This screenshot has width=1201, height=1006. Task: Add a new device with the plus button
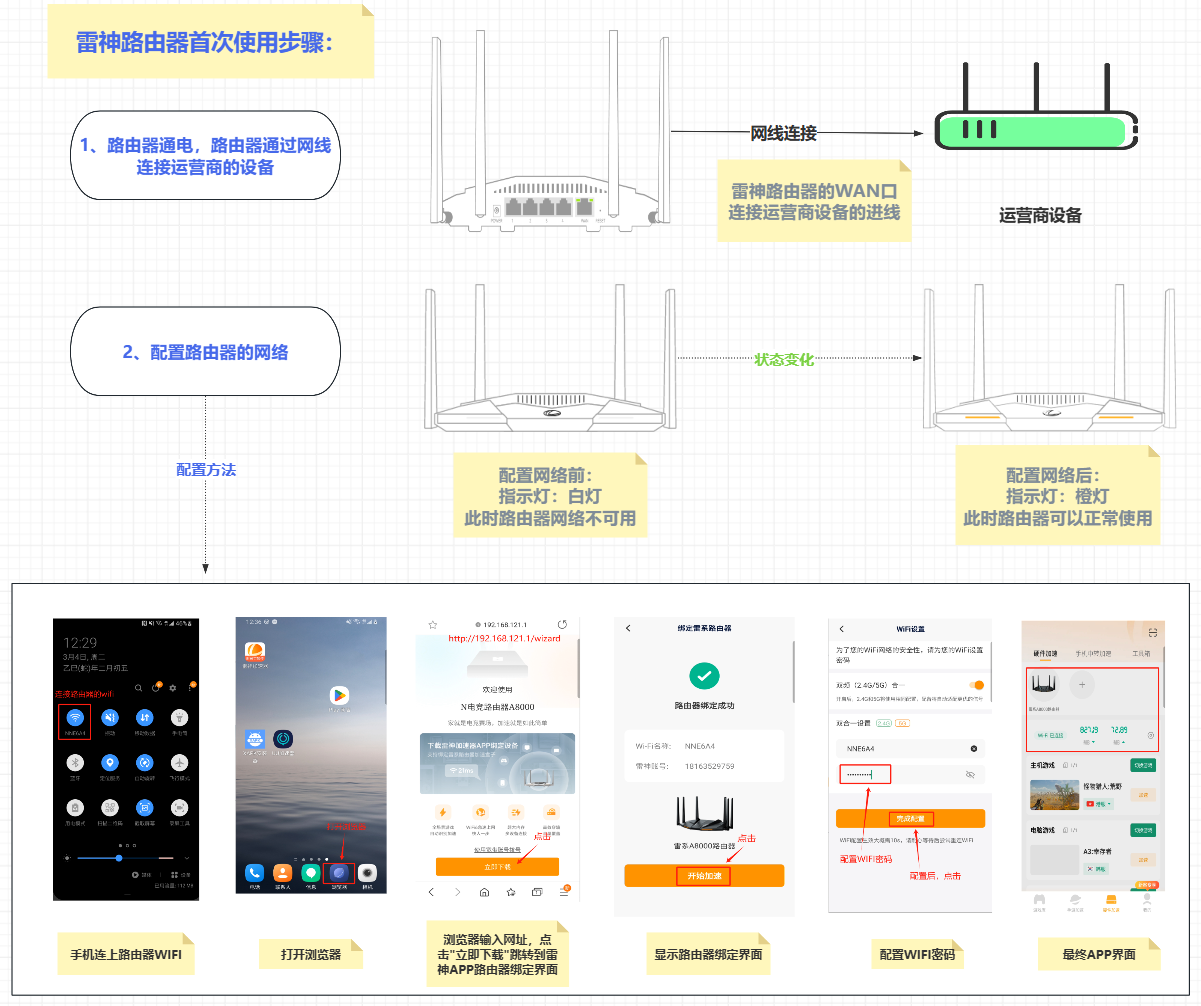coord(1081,685)
